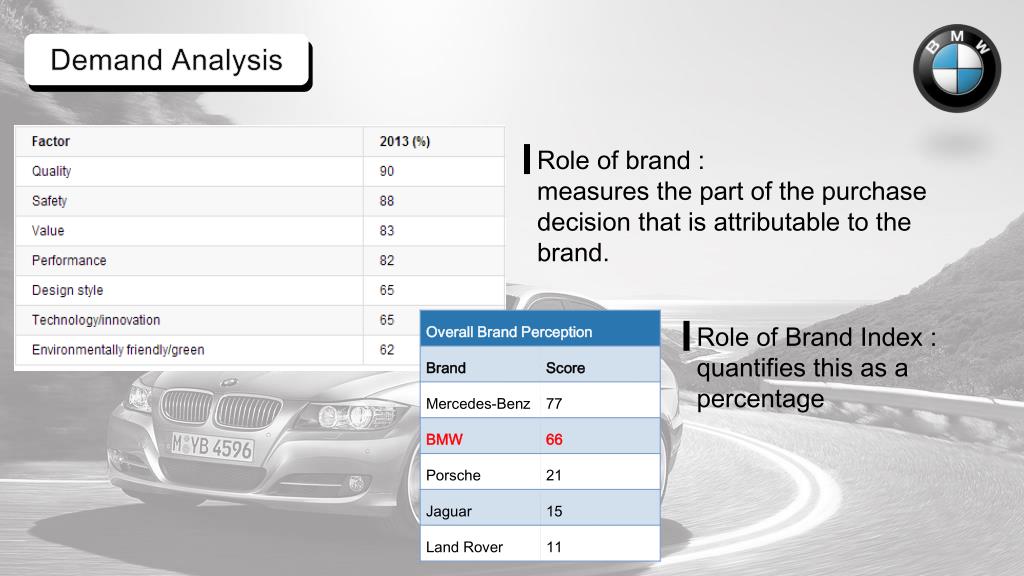
Task: Select the Design style value 65
Action: click(387, 290)
